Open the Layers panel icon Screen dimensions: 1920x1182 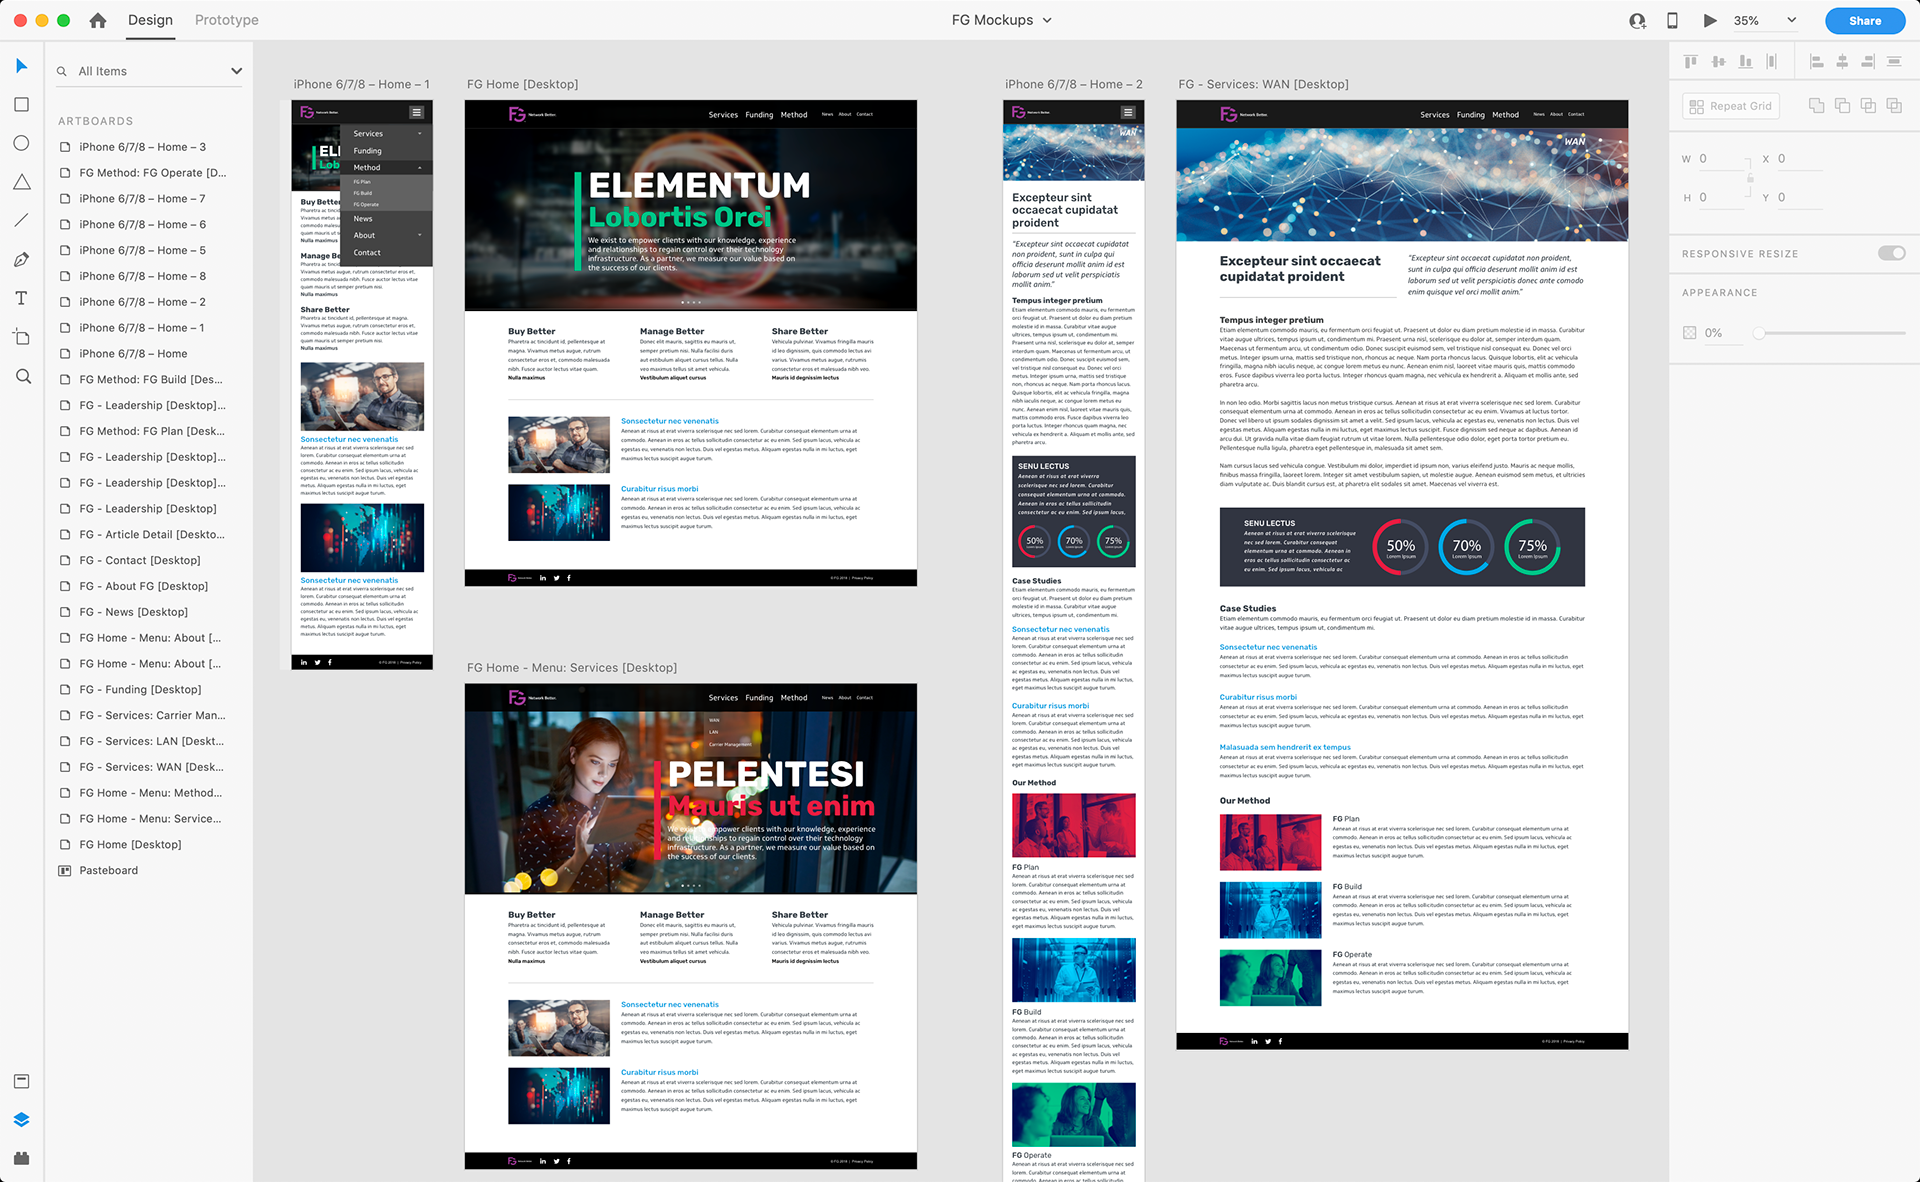[21, 1120]
